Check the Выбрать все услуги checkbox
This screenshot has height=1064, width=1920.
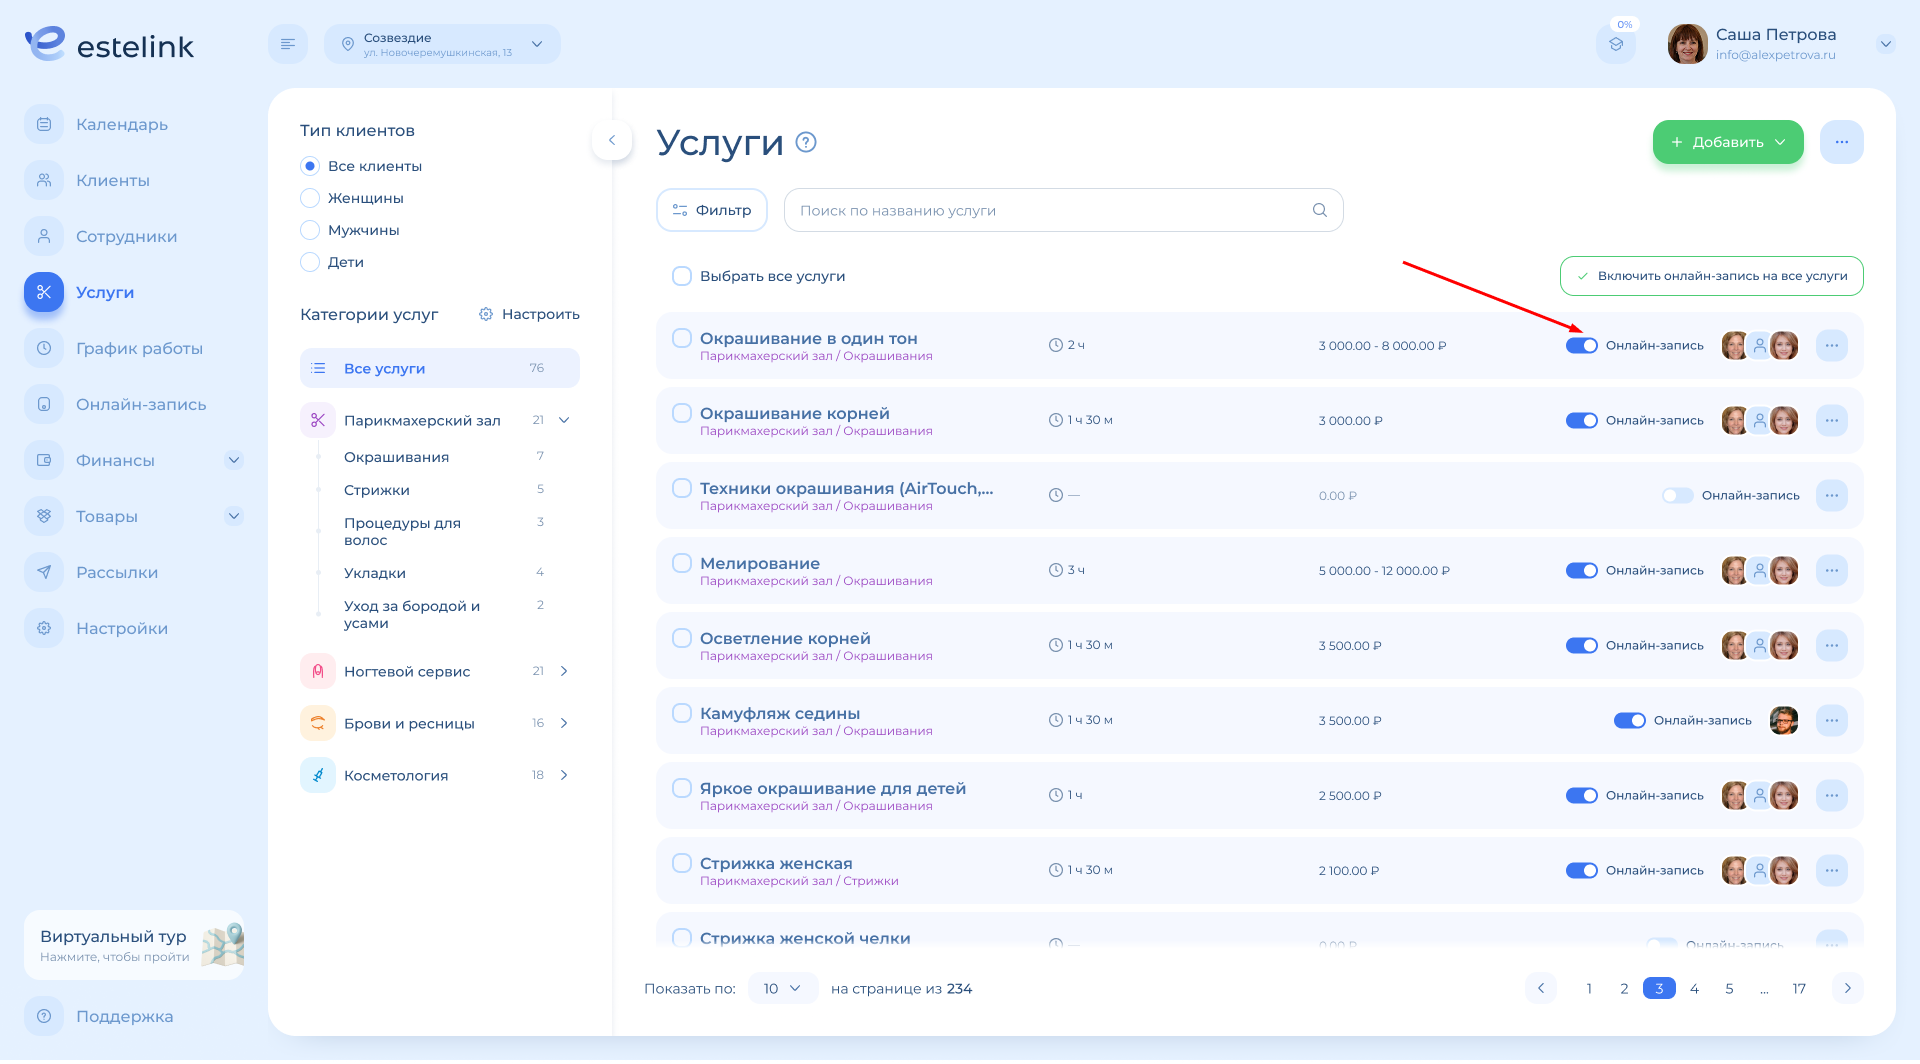coord(682,276)
